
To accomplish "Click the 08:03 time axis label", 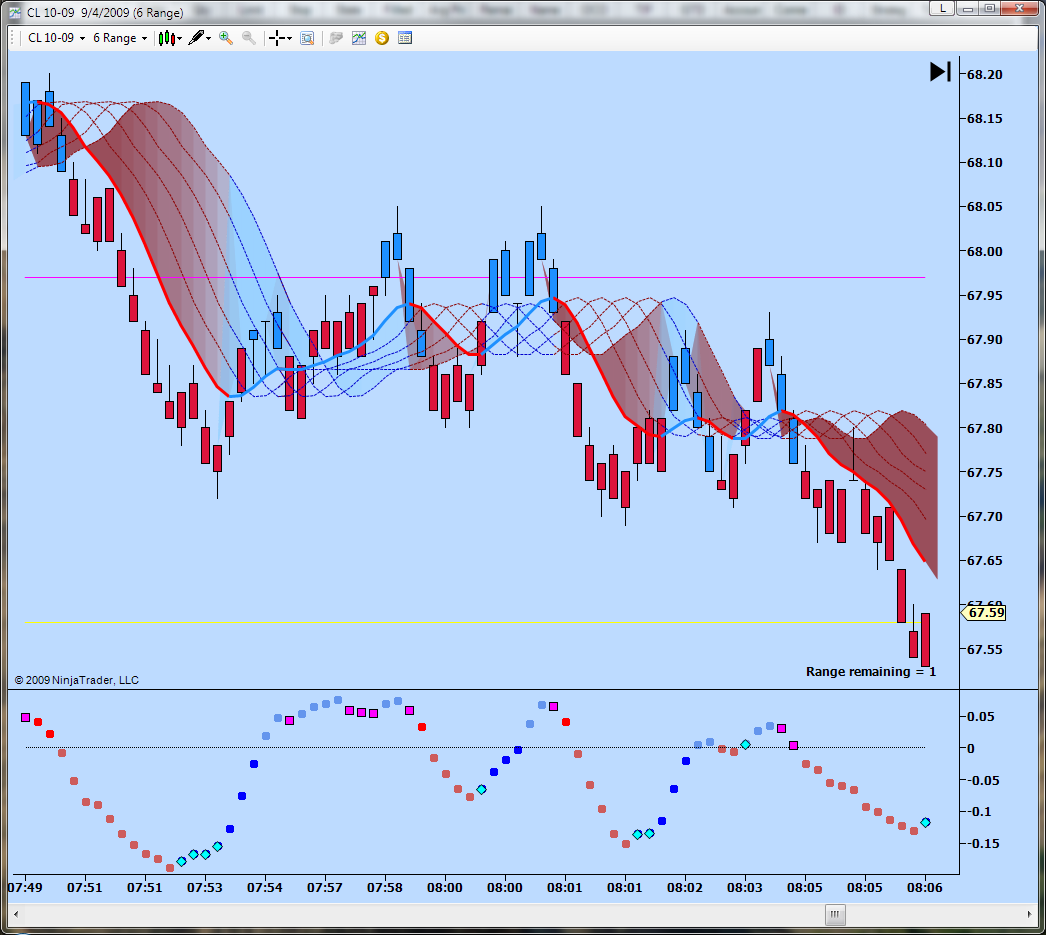I will point(744,888).
